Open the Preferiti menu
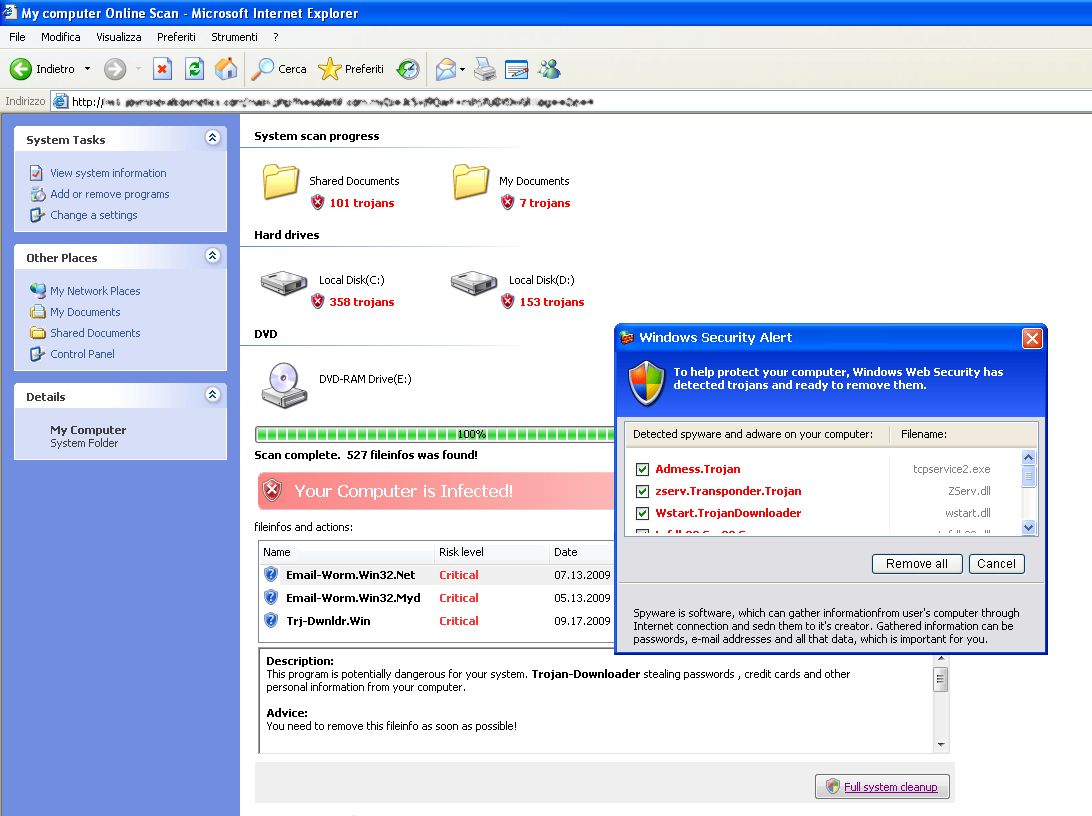The image size is (1092, 816). (x=176, y=37)
